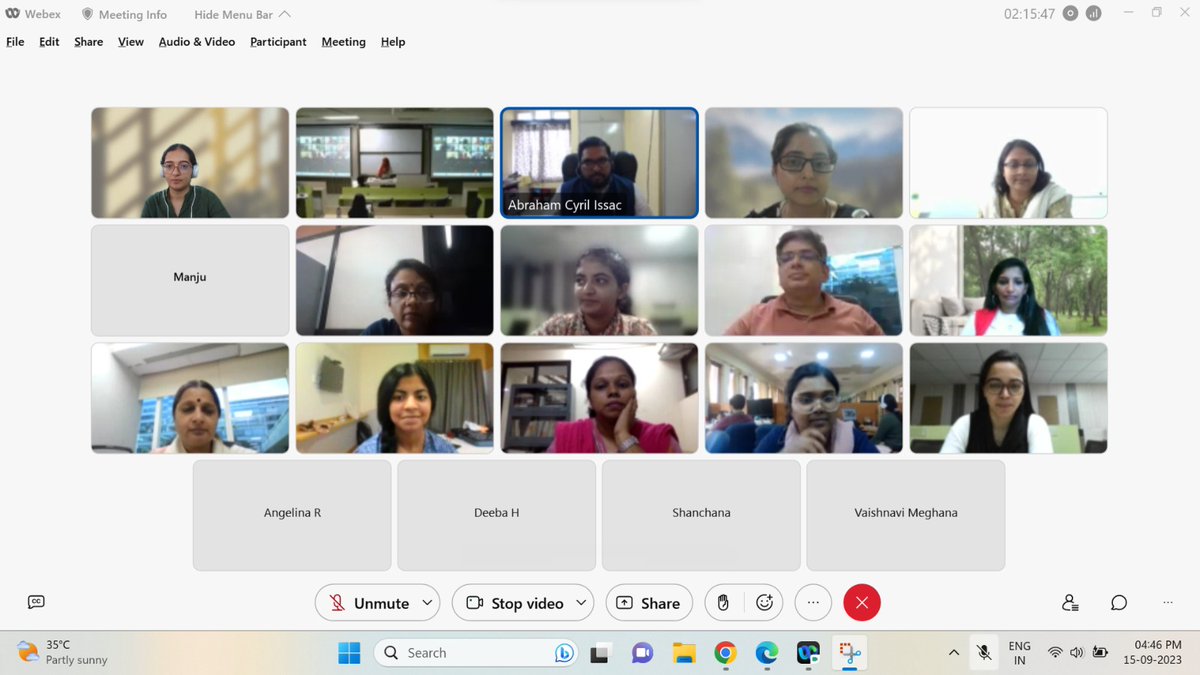Select the Angelina R participant tile
The width and height of the screenshot is (1200, 675).
292,515
